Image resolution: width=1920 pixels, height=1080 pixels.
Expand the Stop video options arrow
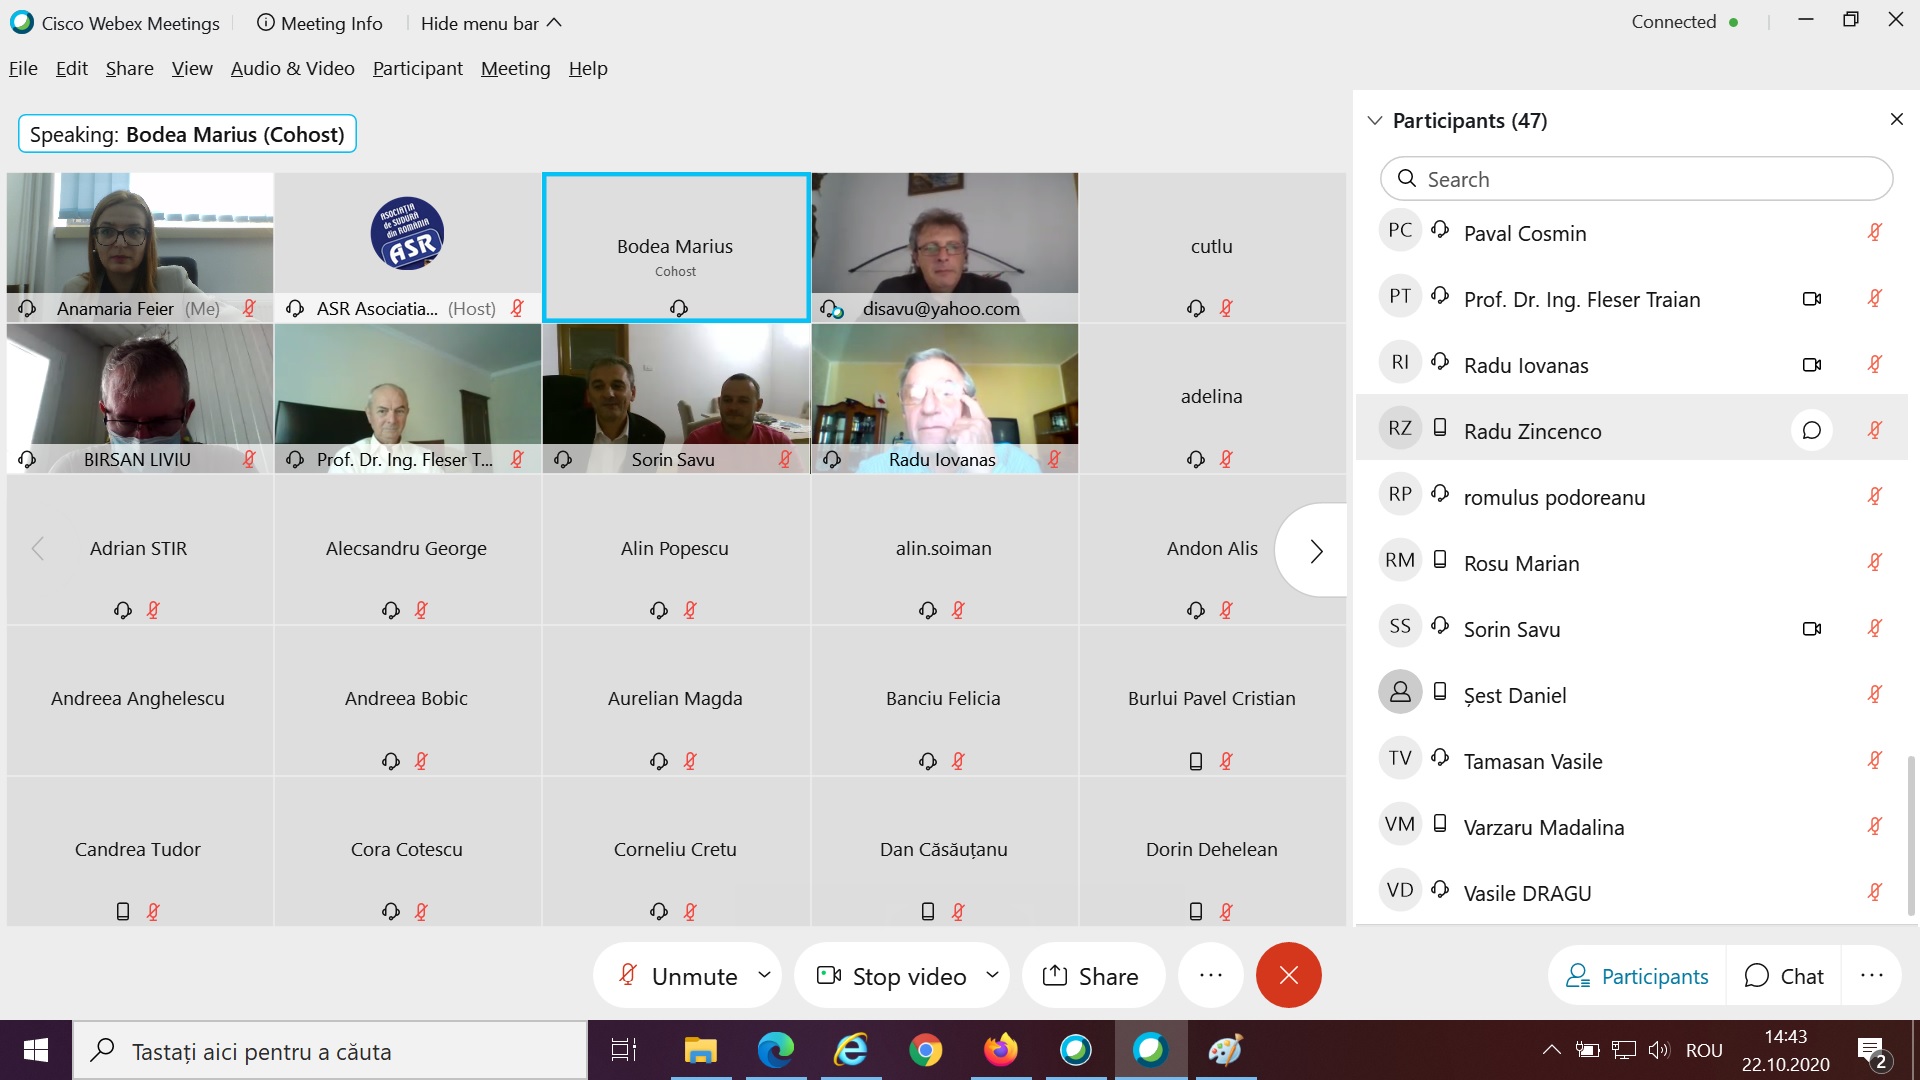pos(992,974)
